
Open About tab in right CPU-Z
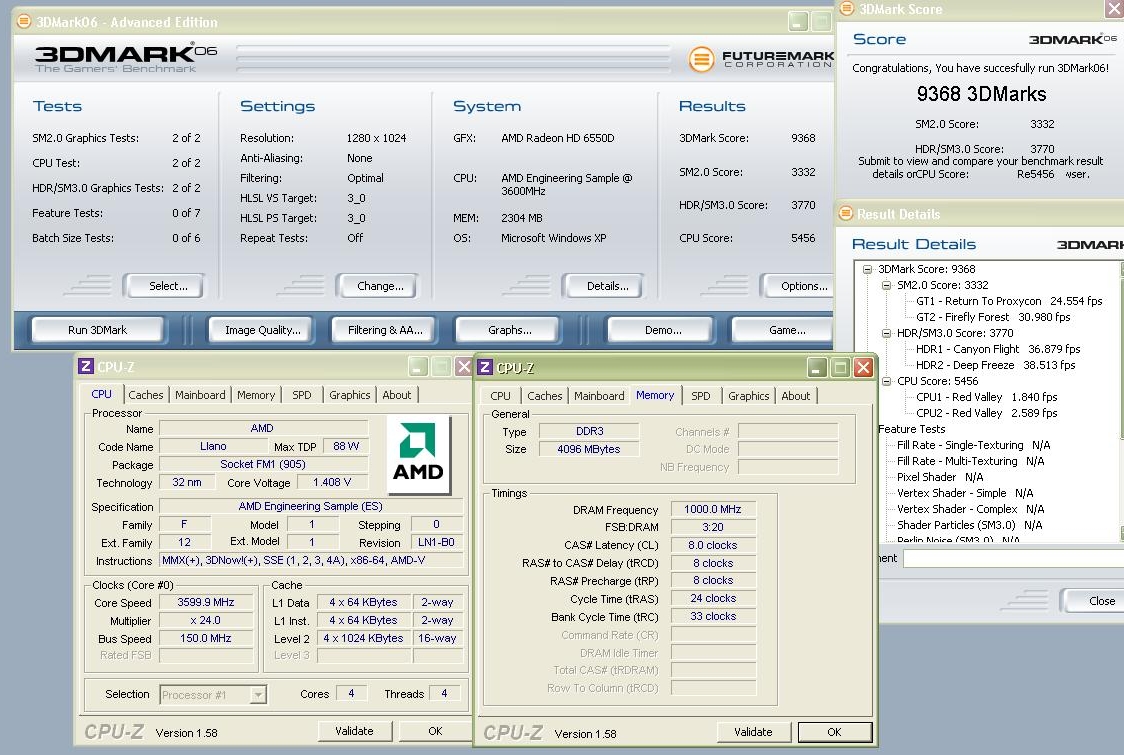(796, 396)
